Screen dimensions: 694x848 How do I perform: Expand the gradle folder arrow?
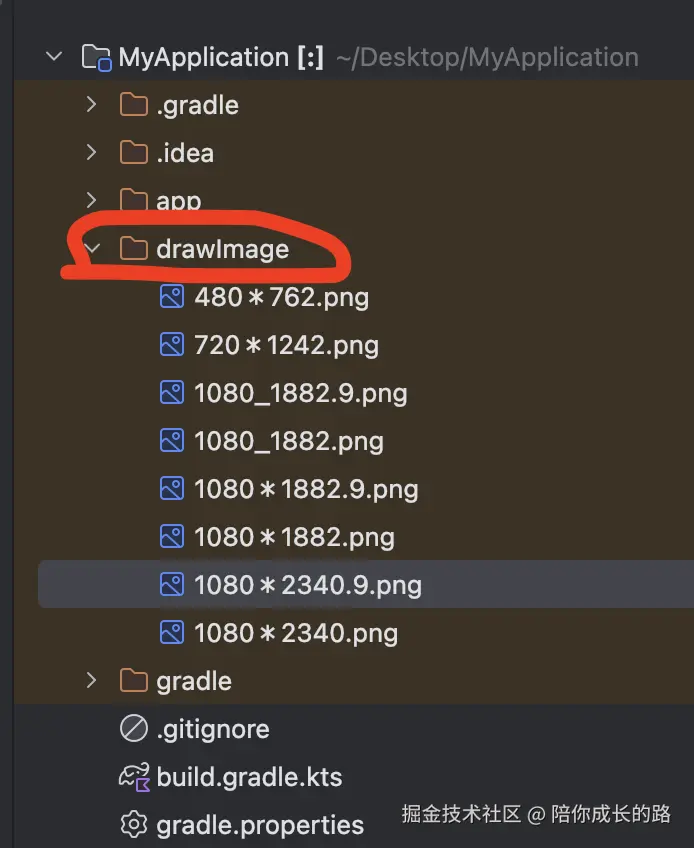pyautogui.click(x=92, y=681)
